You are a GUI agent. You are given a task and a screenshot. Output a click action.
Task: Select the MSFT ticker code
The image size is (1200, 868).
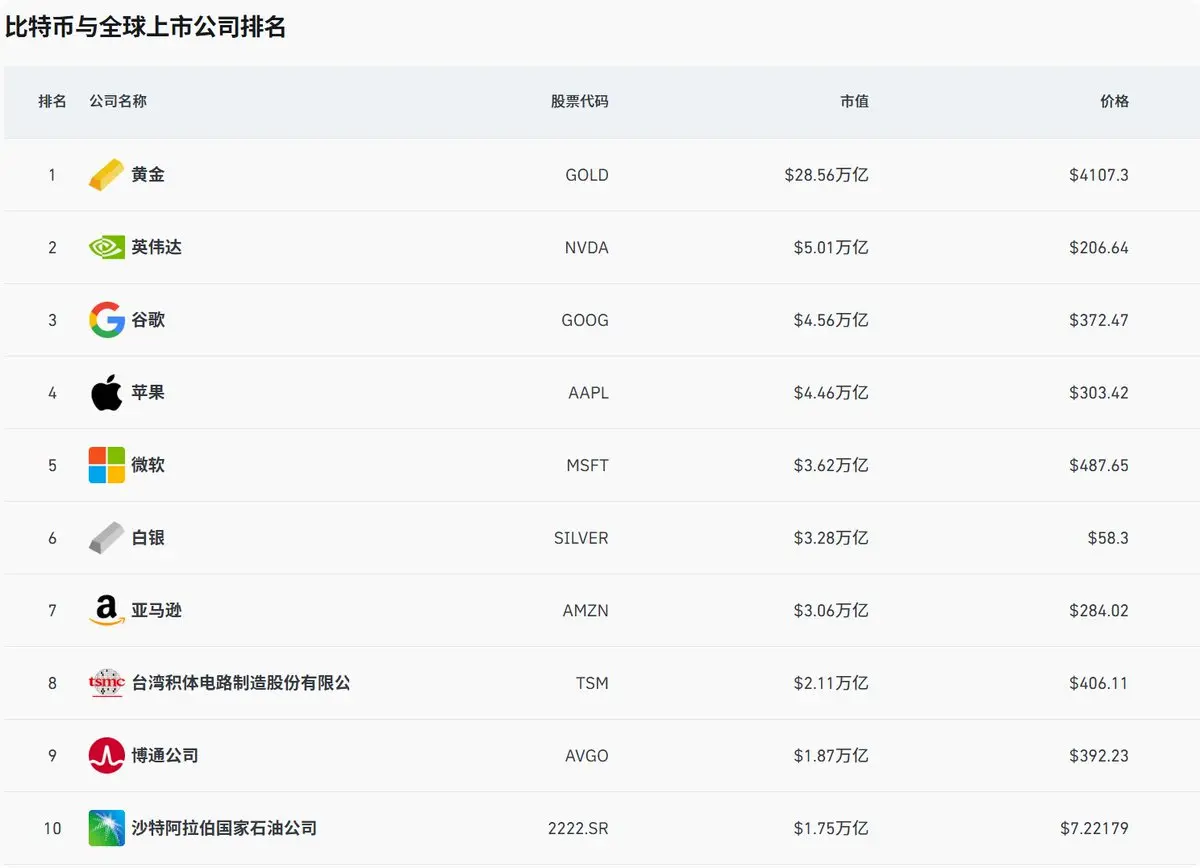587,465
